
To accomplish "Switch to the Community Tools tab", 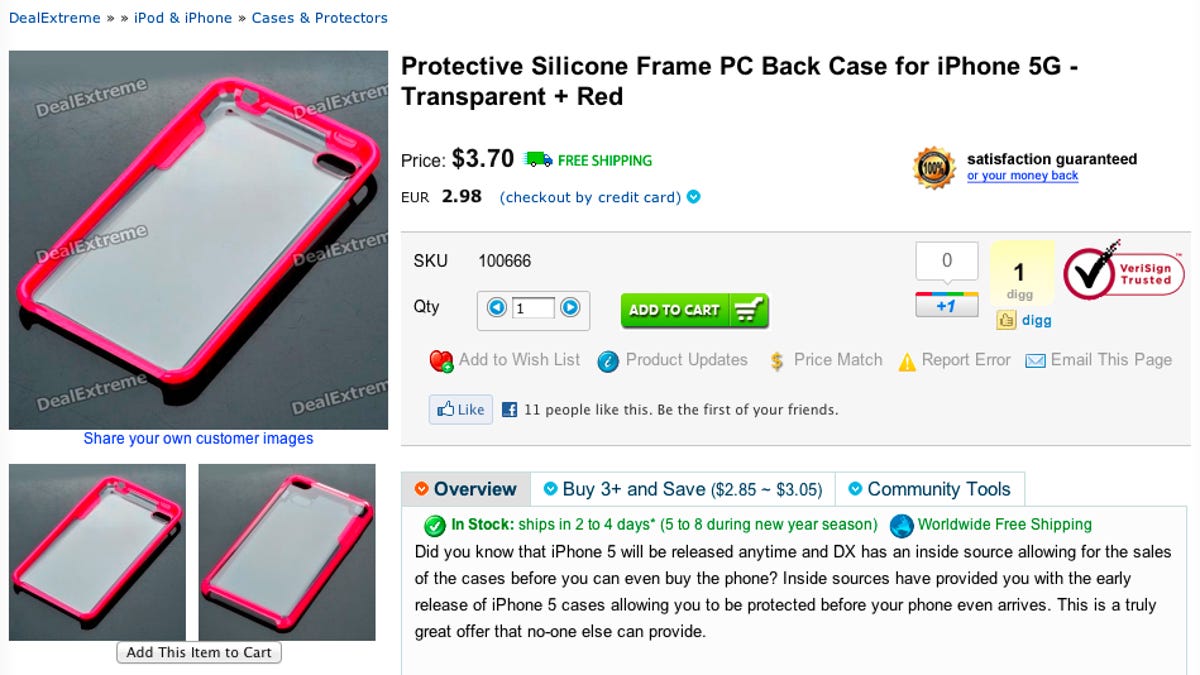I will [929, 489].
